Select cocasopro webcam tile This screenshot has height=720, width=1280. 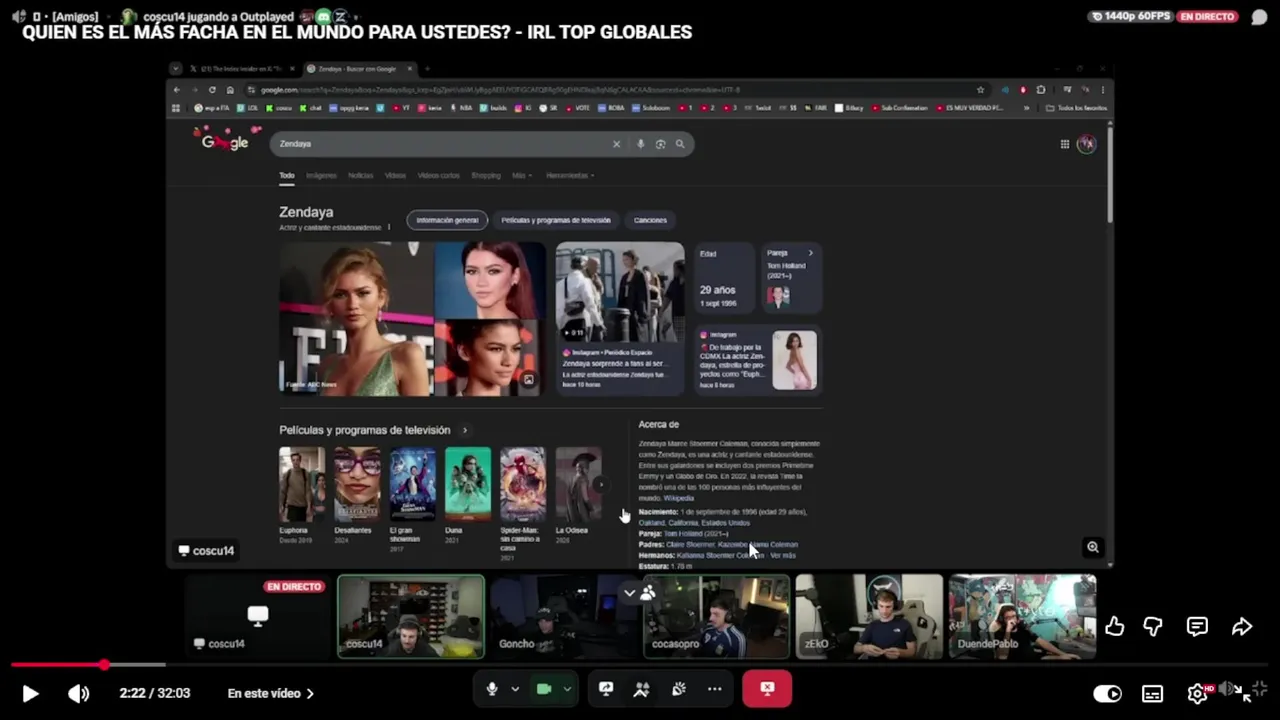(x=716, y=616)
